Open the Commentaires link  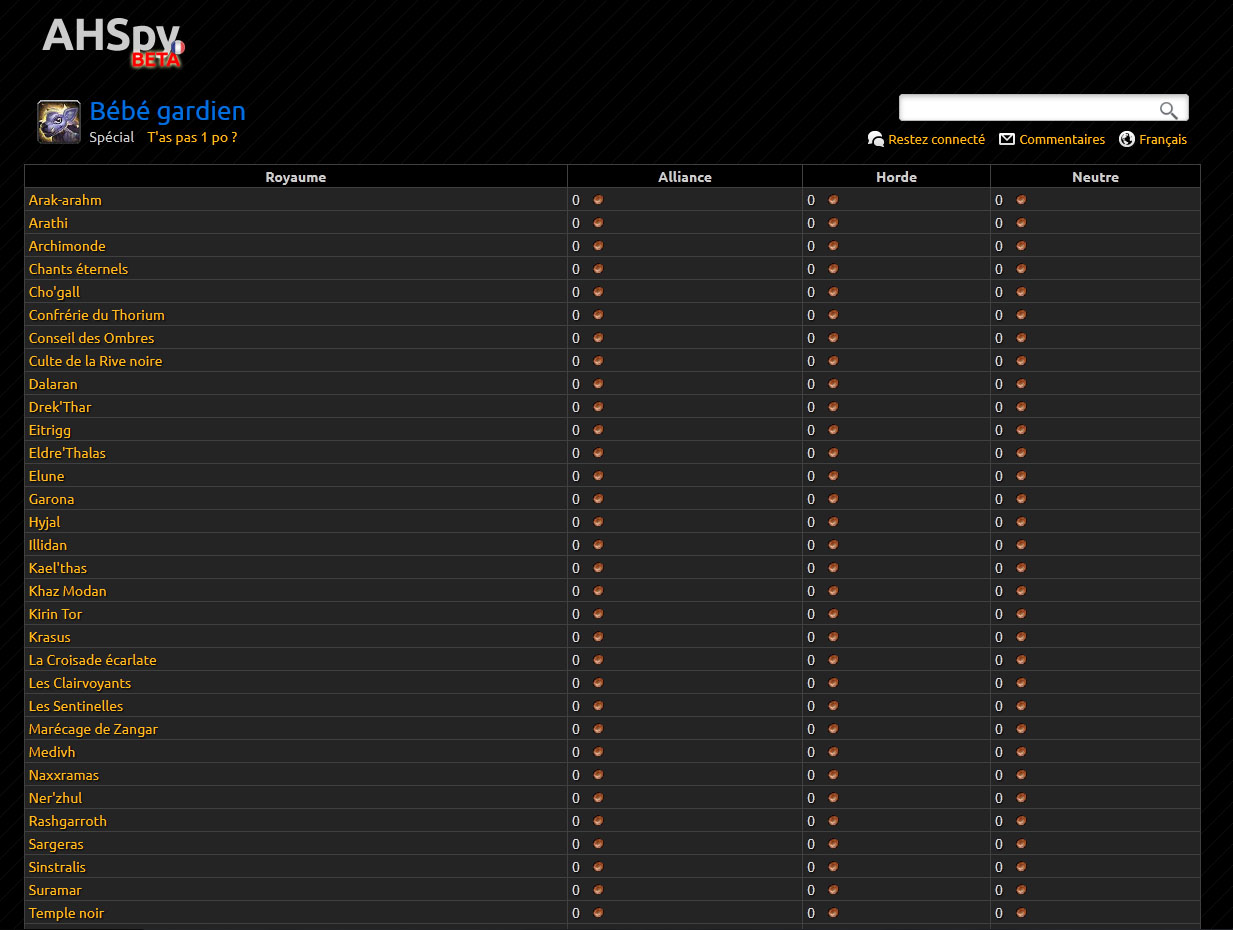1062,139
